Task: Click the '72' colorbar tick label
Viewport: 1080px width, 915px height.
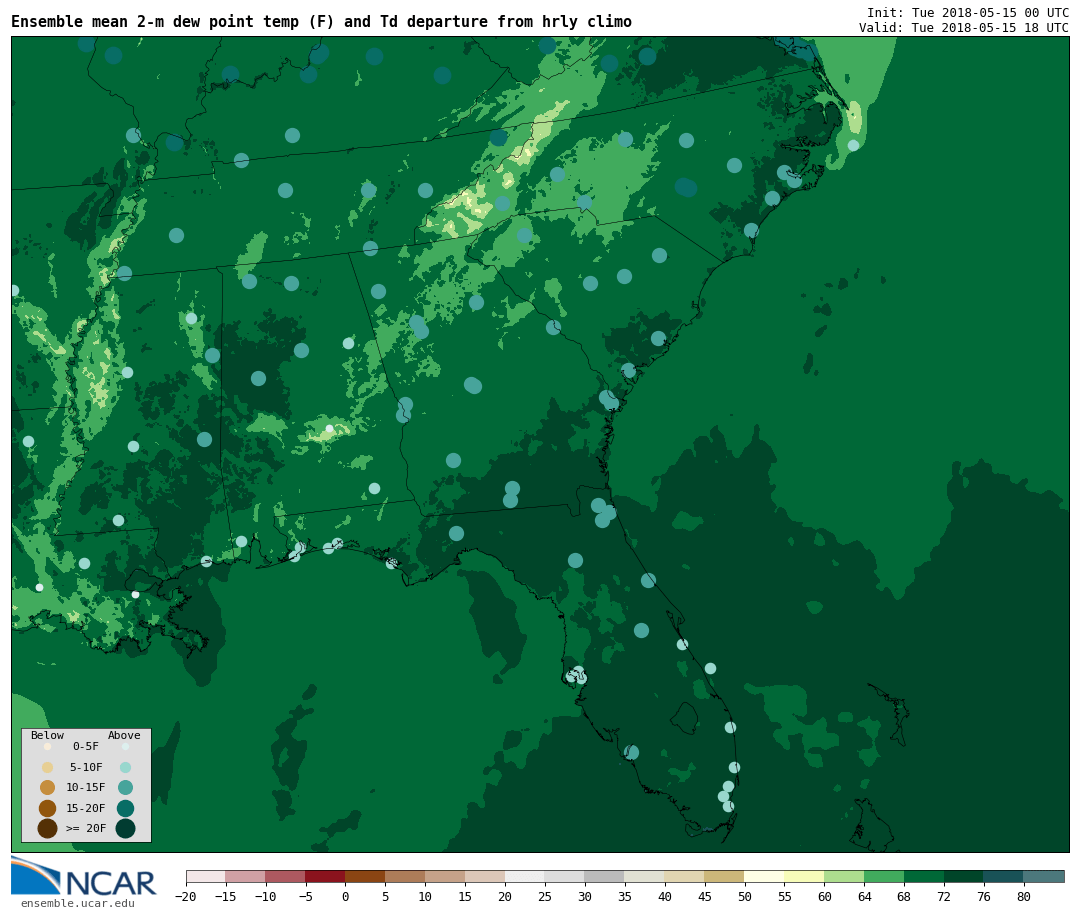Action: (945, 897)
